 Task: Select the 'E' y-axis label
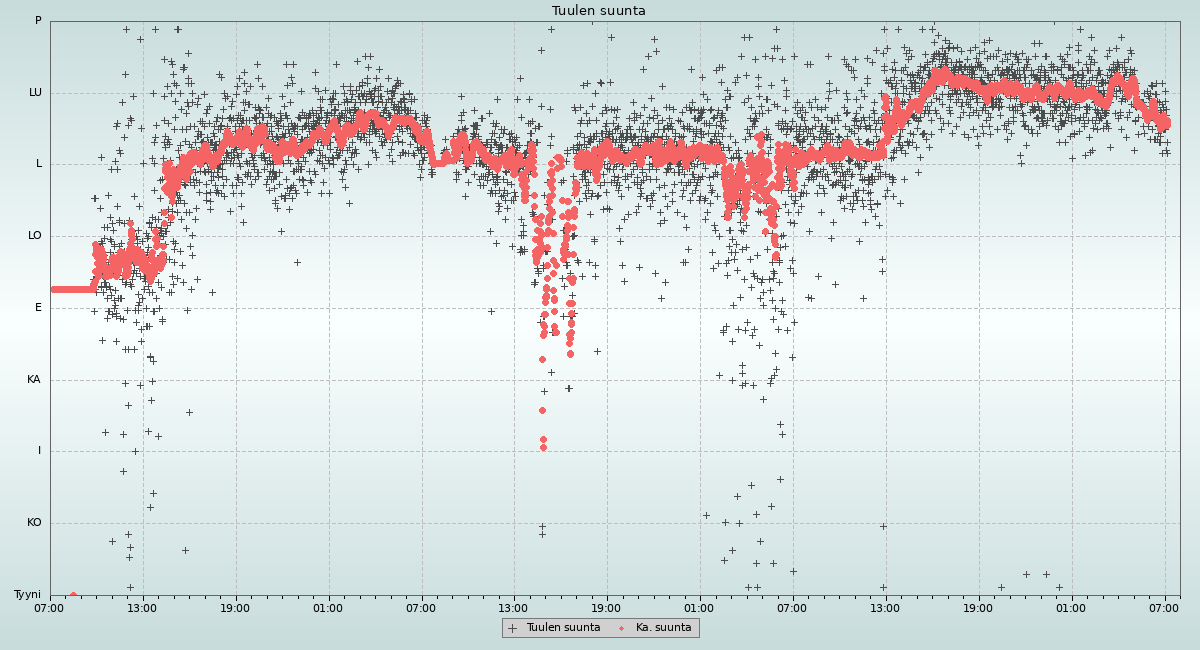[39, 308]
